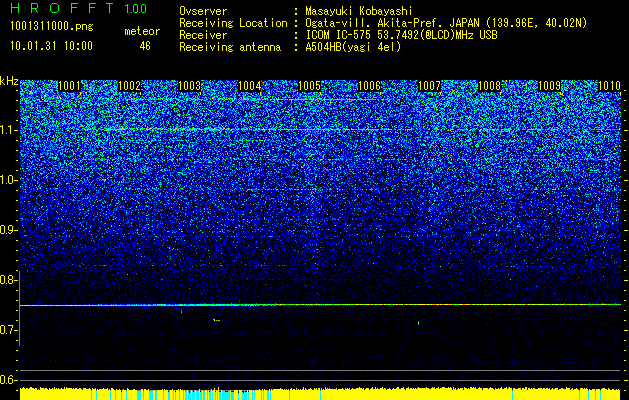Select the meteor count value 46

pos(145,46)
